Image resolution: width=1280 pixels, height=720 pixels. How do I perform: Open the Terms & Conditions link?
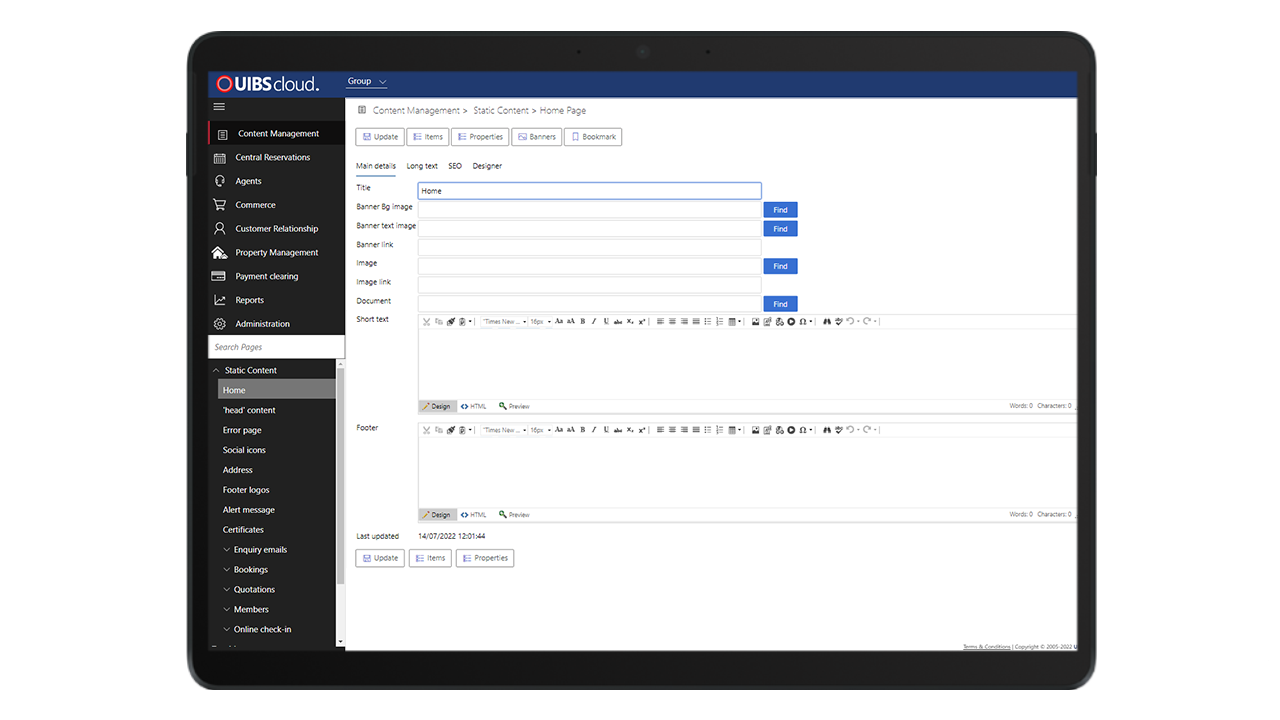(x=987, y=647)
